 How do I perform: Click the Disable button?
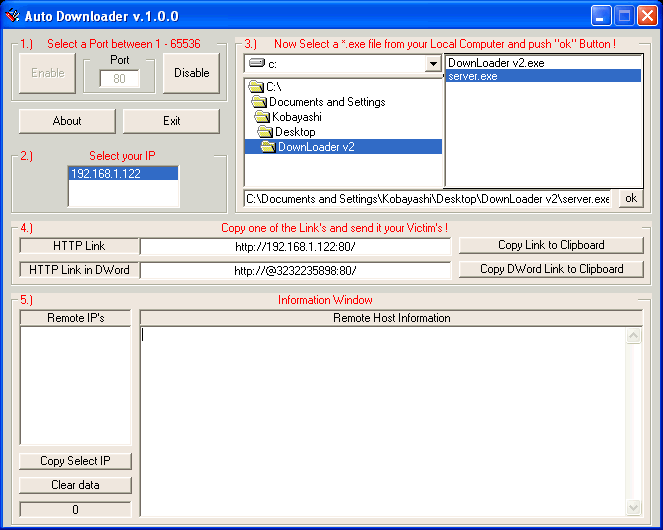tap(192, 73)
